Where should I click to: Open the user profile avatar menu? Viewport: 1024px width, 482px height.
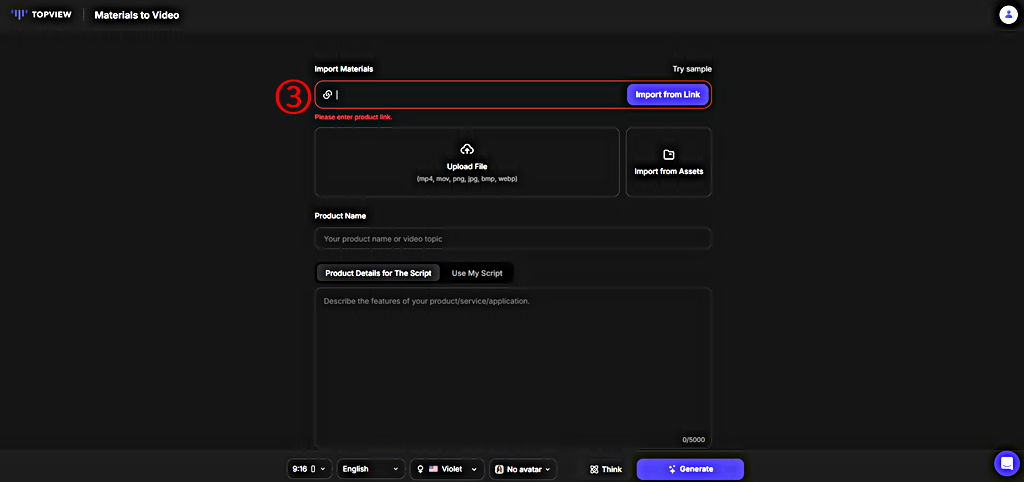pos(1006,14)
